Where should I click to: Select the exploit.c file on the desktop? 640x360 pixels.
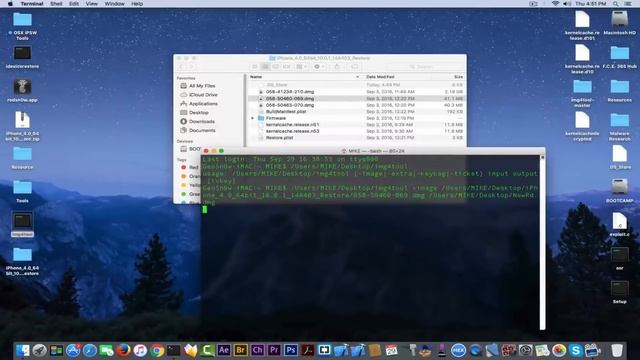(x=620, y=224)
